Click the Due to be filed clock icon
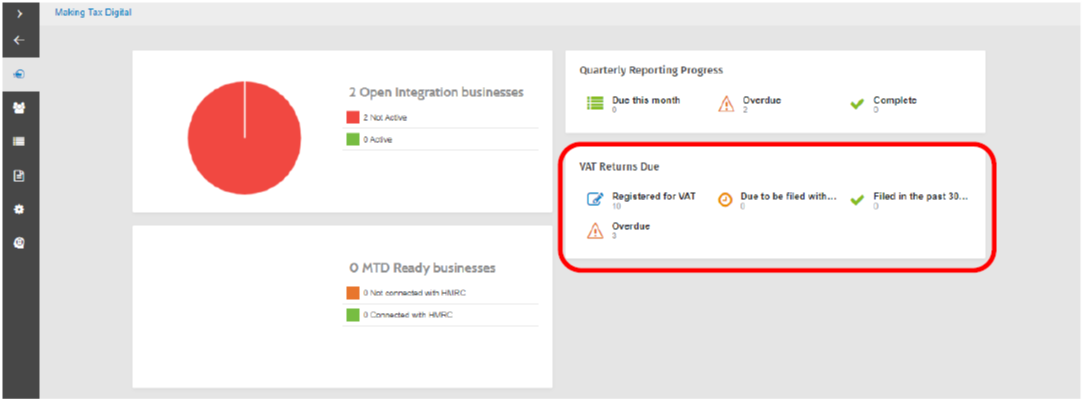 725,200
